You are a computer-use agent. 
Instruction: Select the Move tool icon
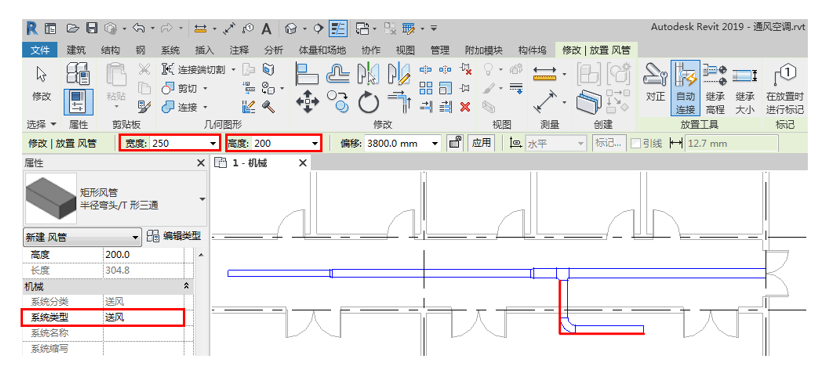tap(307, 102)
